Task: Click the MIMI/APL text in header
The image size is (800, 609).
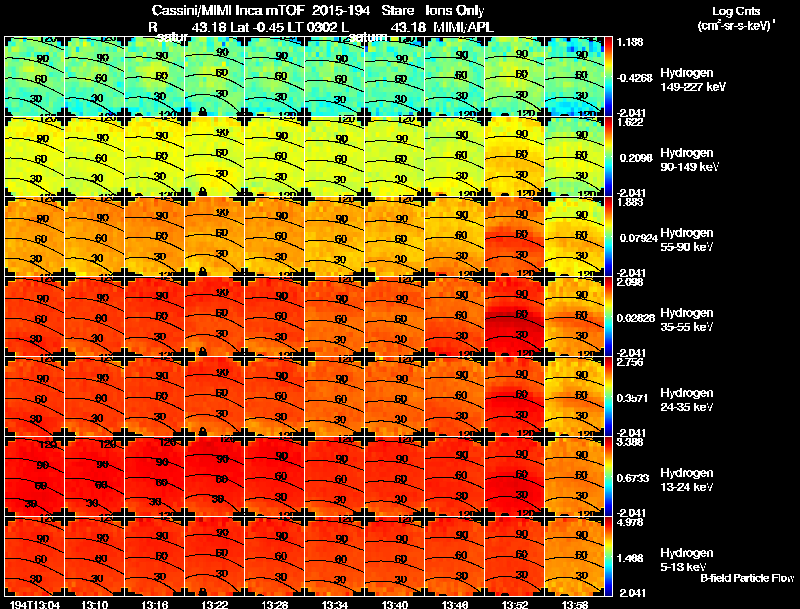Action: pyautogui.click(x=464, y=27)
